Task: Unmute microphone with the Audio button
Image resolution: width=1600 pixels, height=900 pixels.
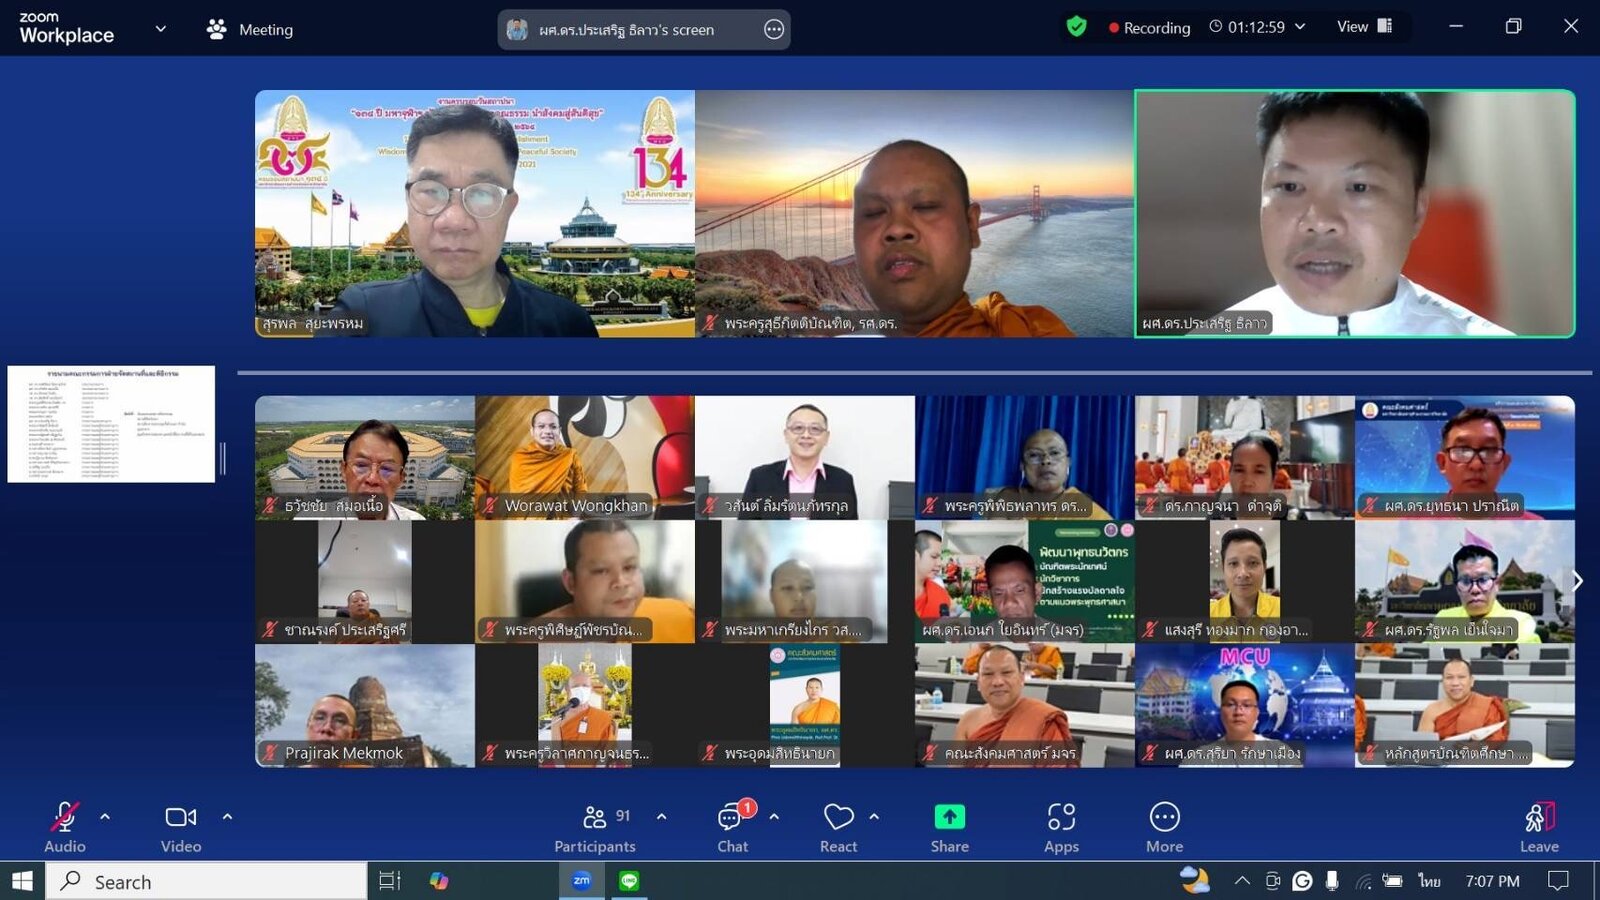Action: pos(64,827)
